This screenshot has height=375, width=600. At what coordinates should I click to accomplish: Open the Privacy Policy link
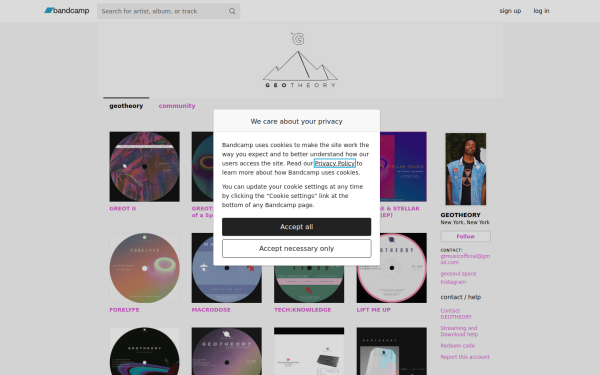click(x=334, y=163)
